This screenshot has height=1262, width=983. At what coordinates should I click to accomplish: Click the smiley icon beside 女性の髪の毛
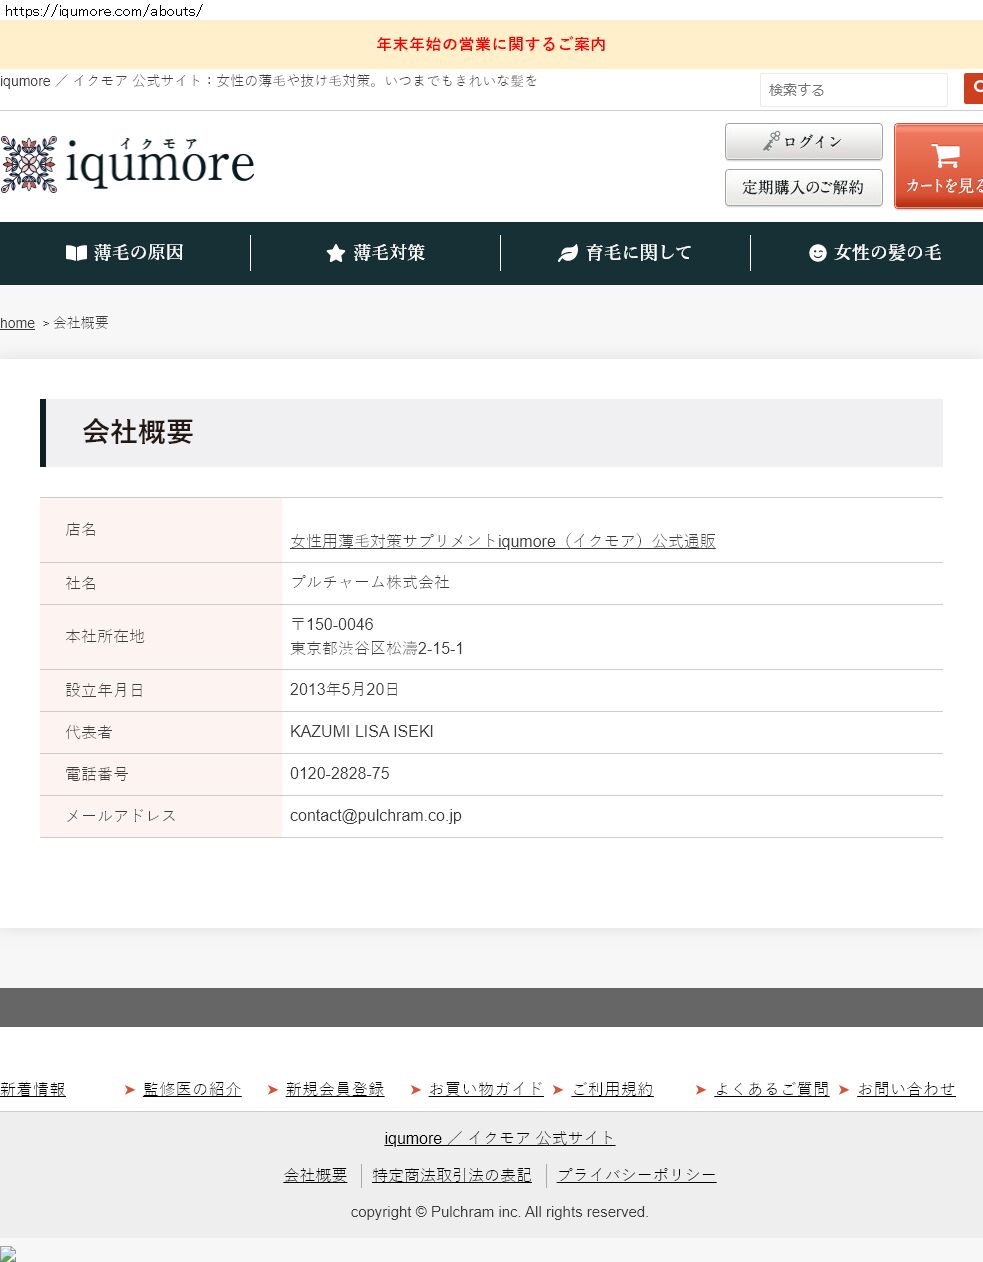click(818, 253)
